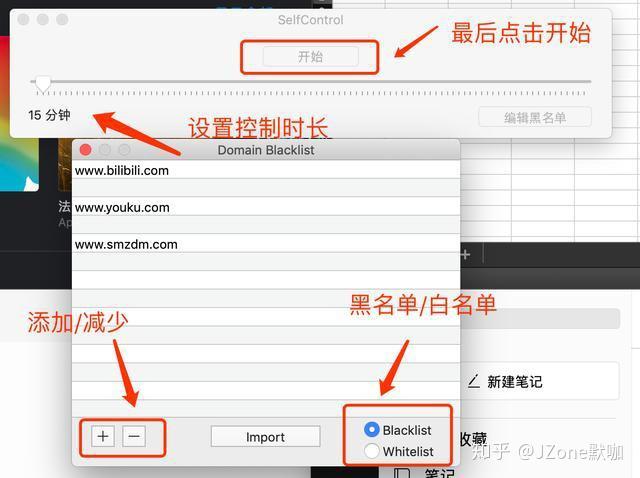Screen dimensions: 640x478
Task: Close the Domain Blacklist window
Action: tap(86, 150)
